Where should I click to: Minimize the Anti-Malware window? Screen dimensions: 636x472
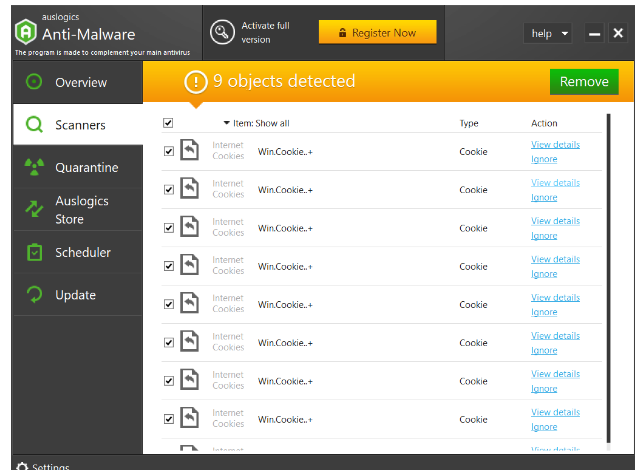594,33
